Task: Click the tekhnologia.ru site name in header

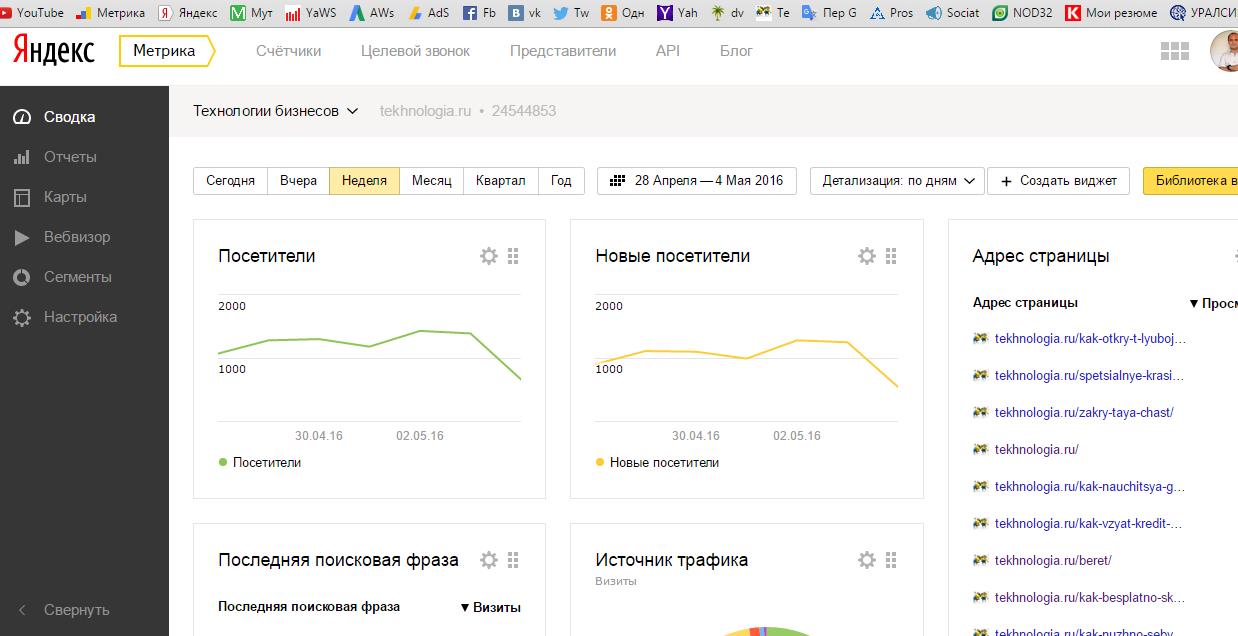Action: pos(425,111)
